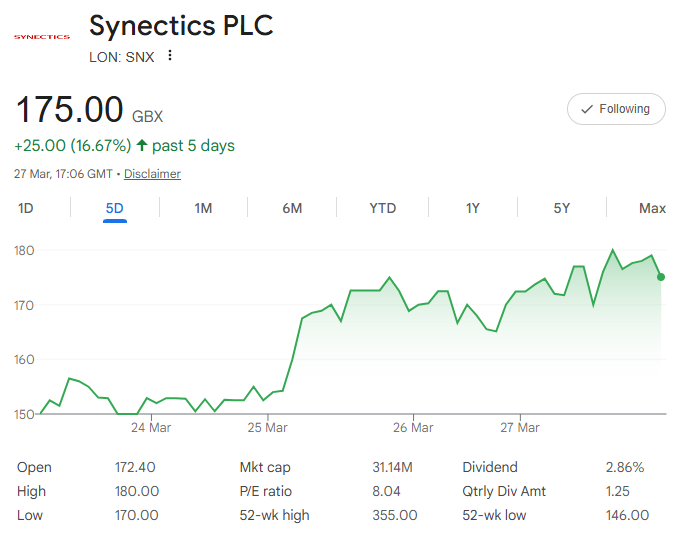Image resolution: width=682 pixels, height=538 pixels.
Task: Toggle the Following button
Action: [616, 109]
